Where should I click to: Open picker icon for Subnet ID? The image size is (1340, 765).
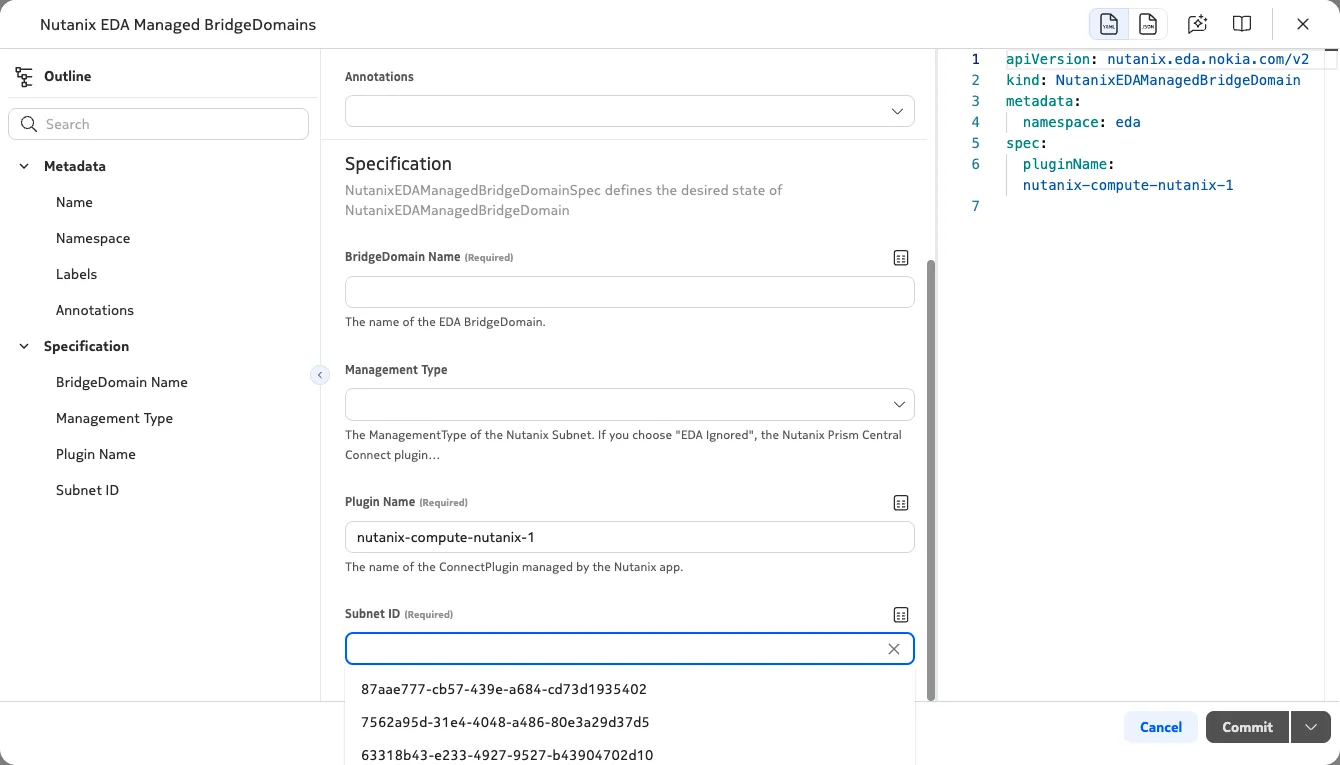click(901, 615)
